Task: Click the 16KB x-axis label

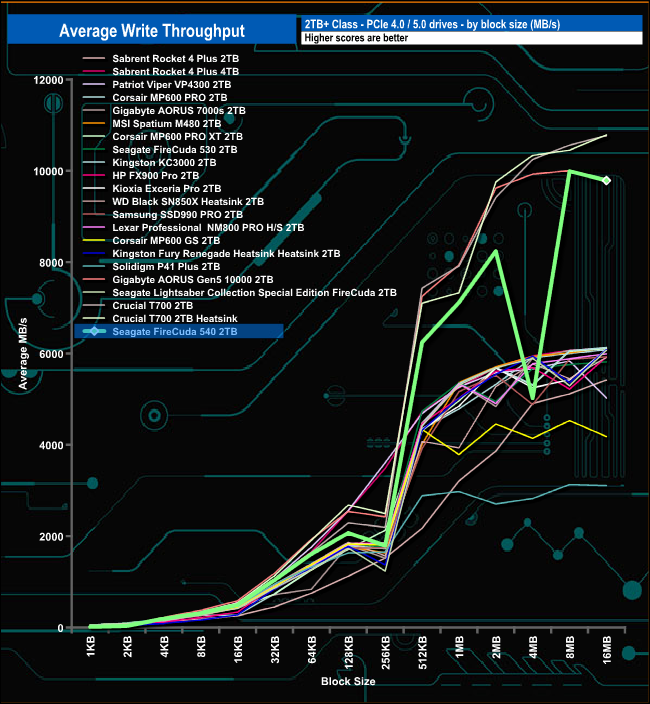Action: pyautogui.click(x=238, y=649)
